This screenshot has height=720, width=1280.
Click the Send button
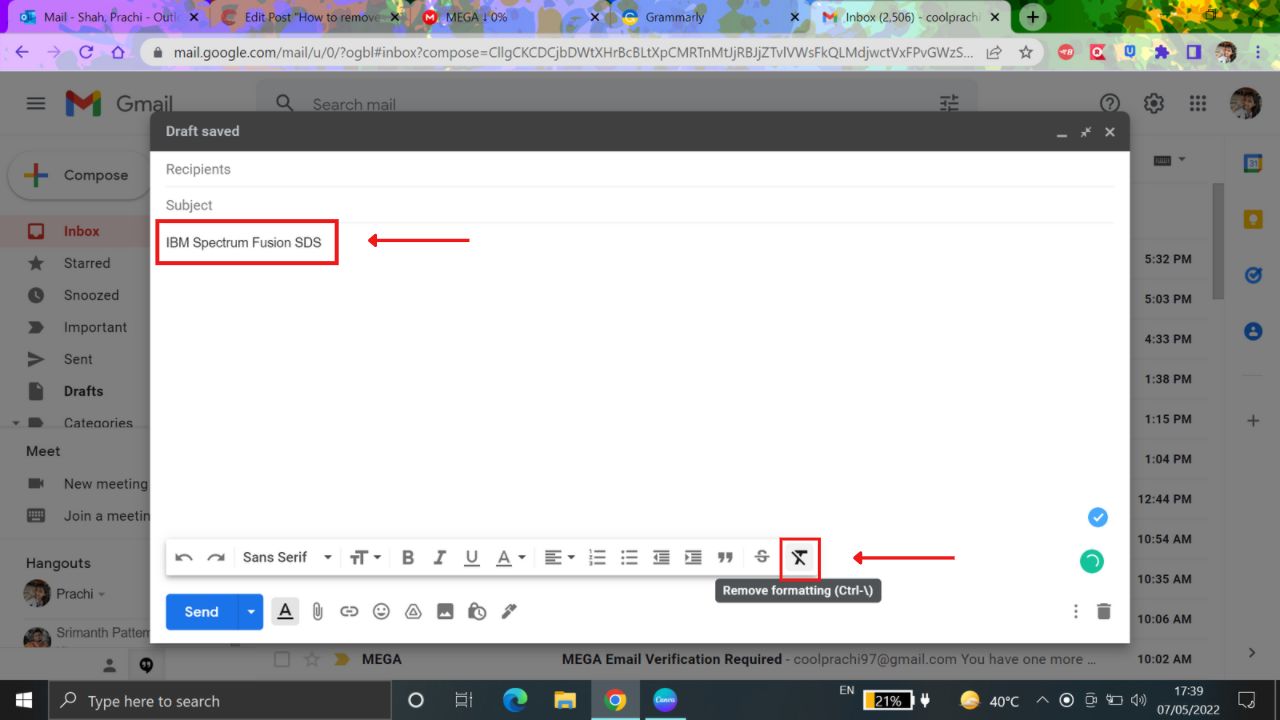[x=201, y=612]
